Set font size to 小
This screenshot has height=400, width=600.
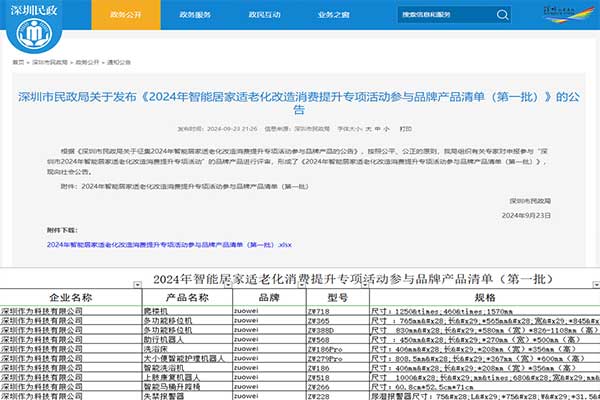386,129
